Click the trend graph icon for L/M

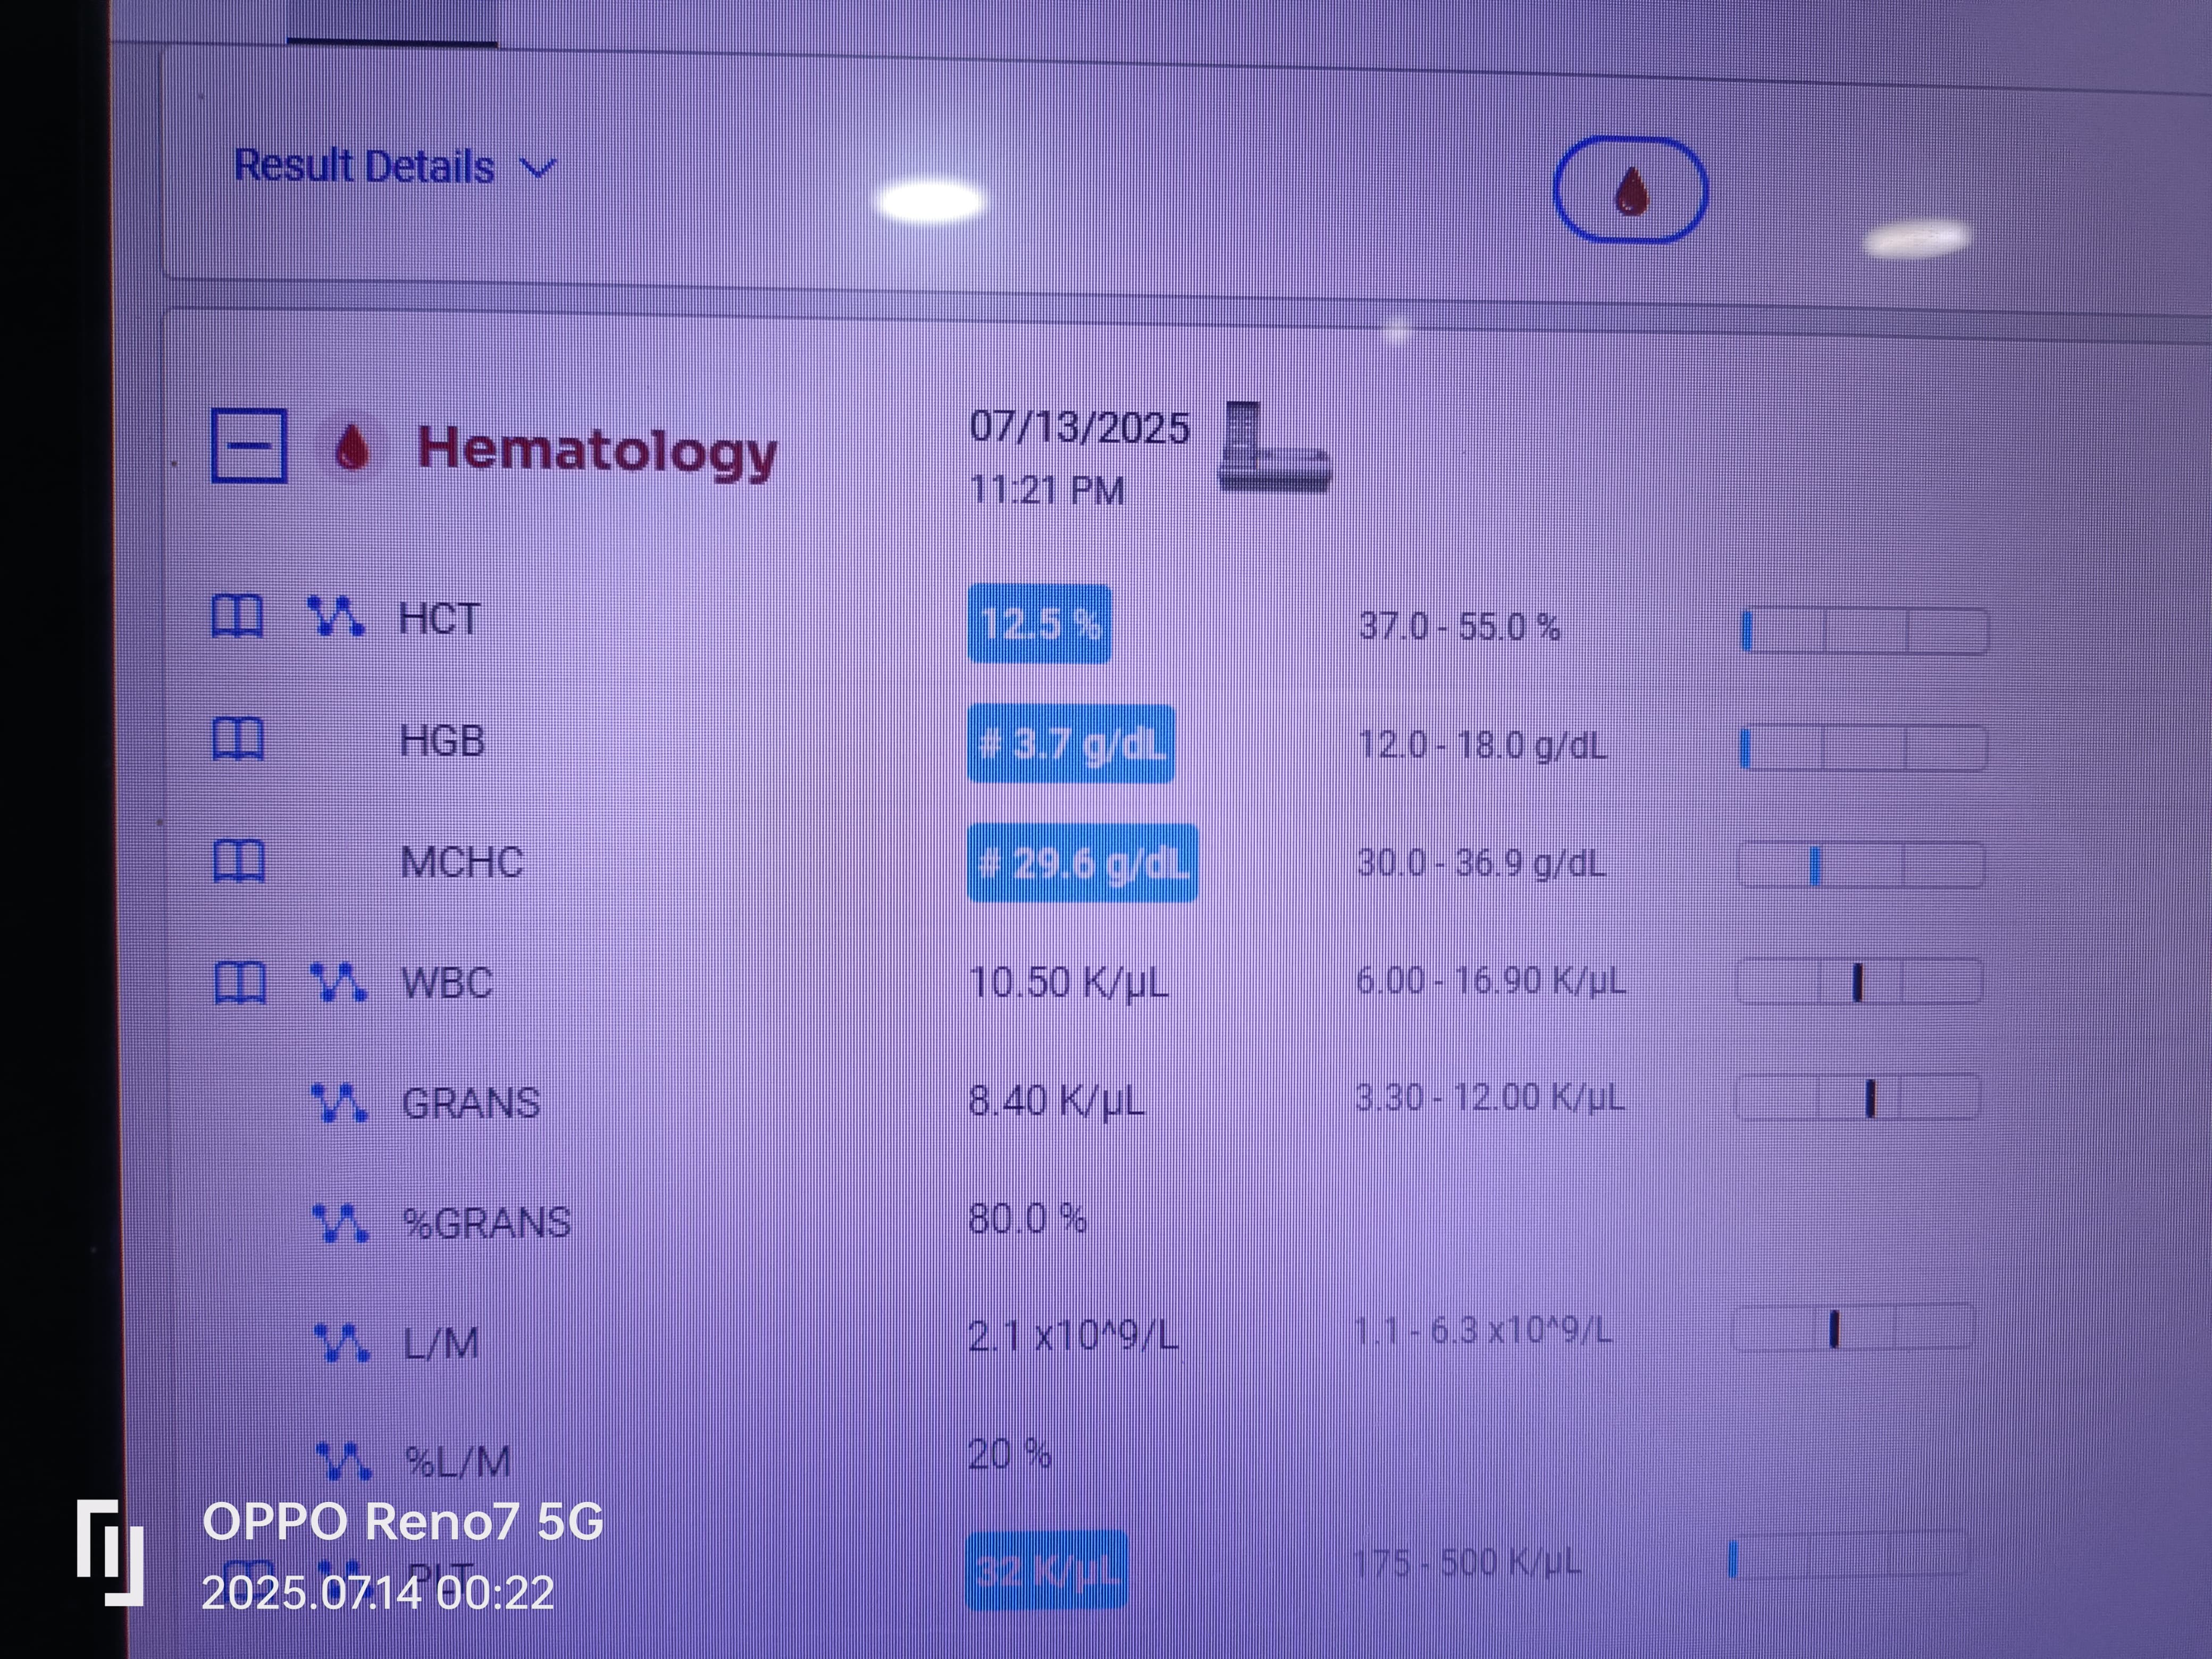click(342, 1342)
